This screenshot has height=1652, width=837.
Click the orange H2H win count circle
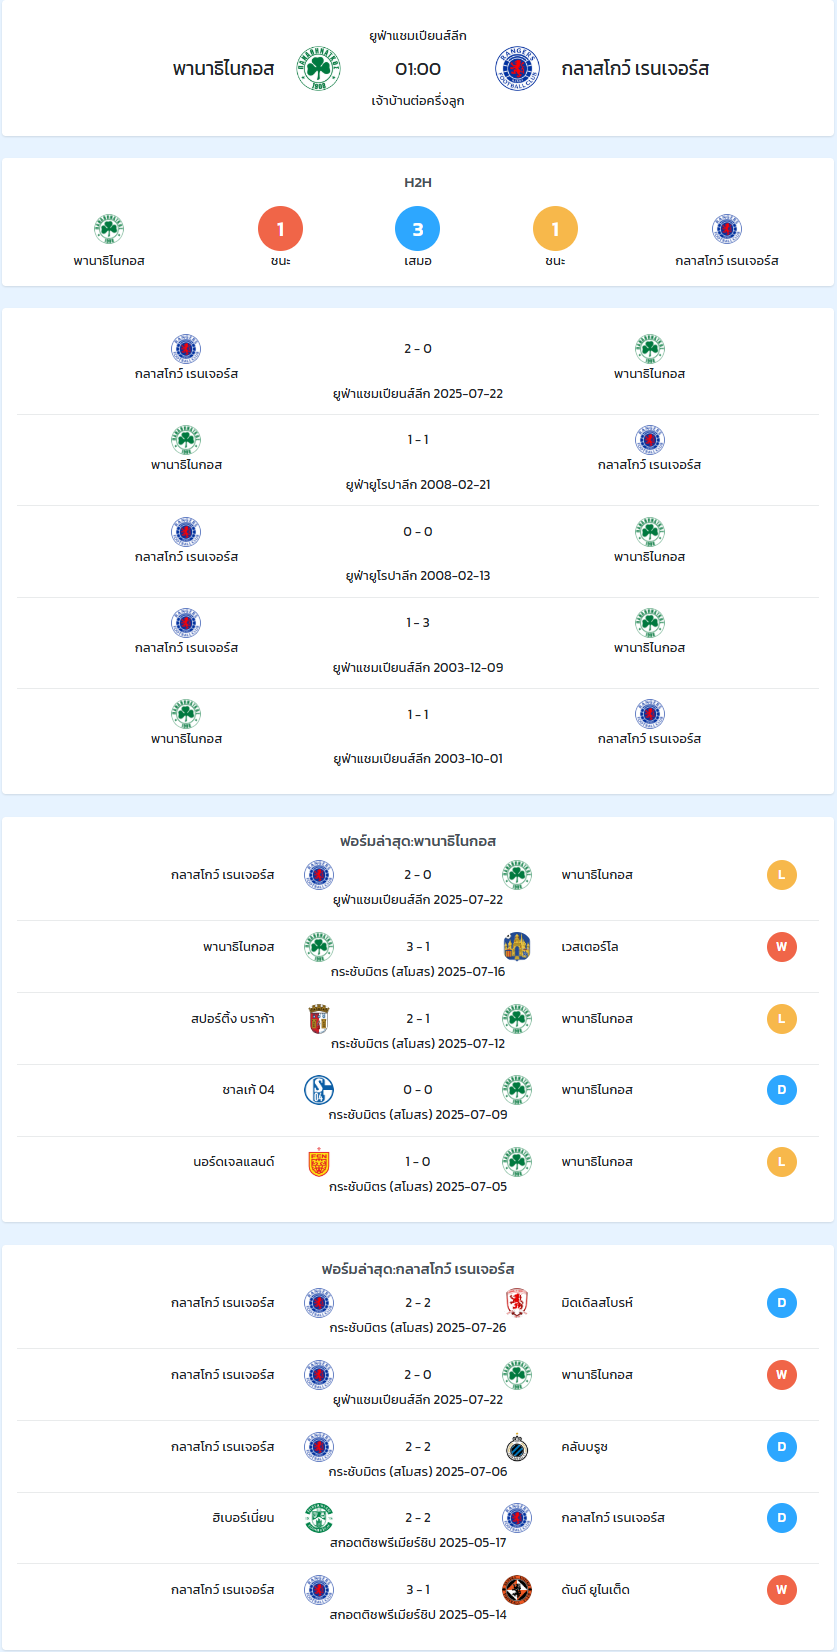click(x=280, y=229)
